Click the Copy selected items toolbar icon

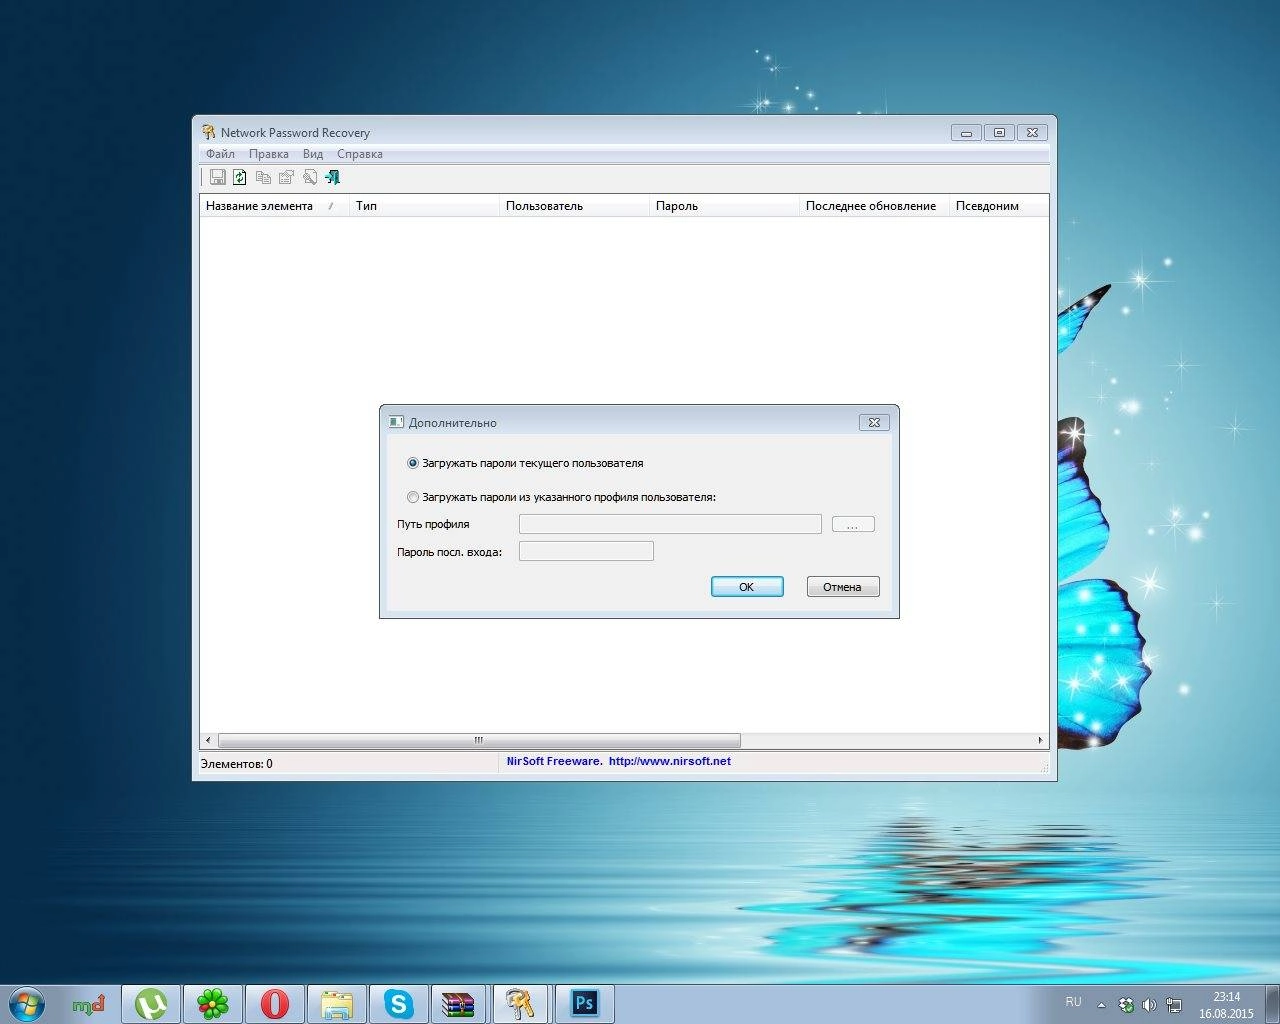pyautogui.click(x=263, y=177)
